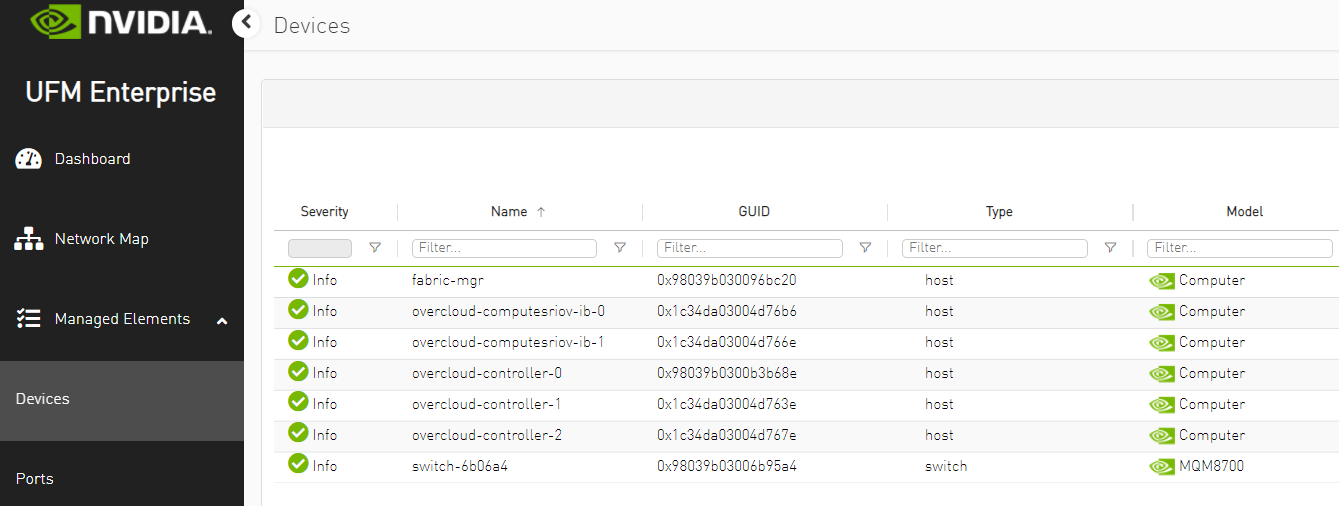This screenshot has height=506, width=1339.
Task: Open the GUID column filter options icon
Action: pos(865,248)
